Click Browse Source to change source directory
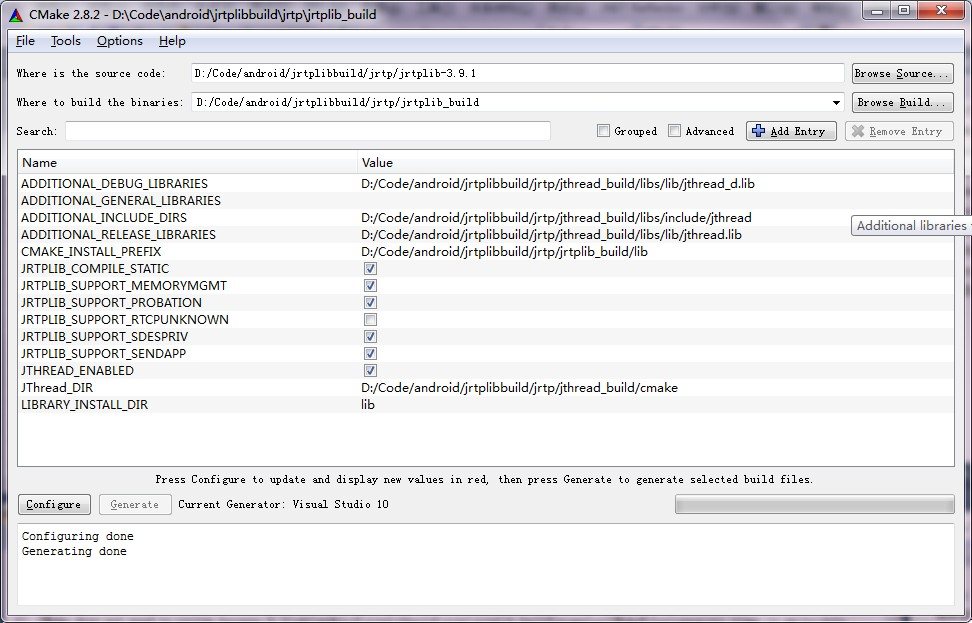This screenshot has width=972, height=623. tap(899, 72)
